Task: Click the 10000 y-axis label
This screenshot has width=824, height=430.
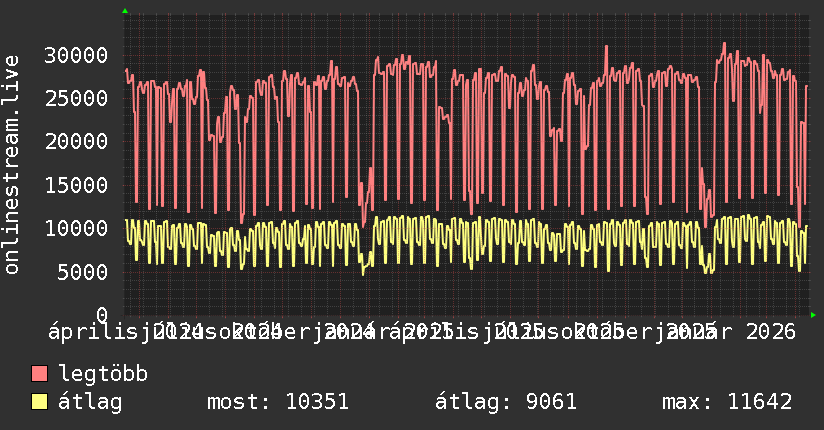Action: click(76, 228)
